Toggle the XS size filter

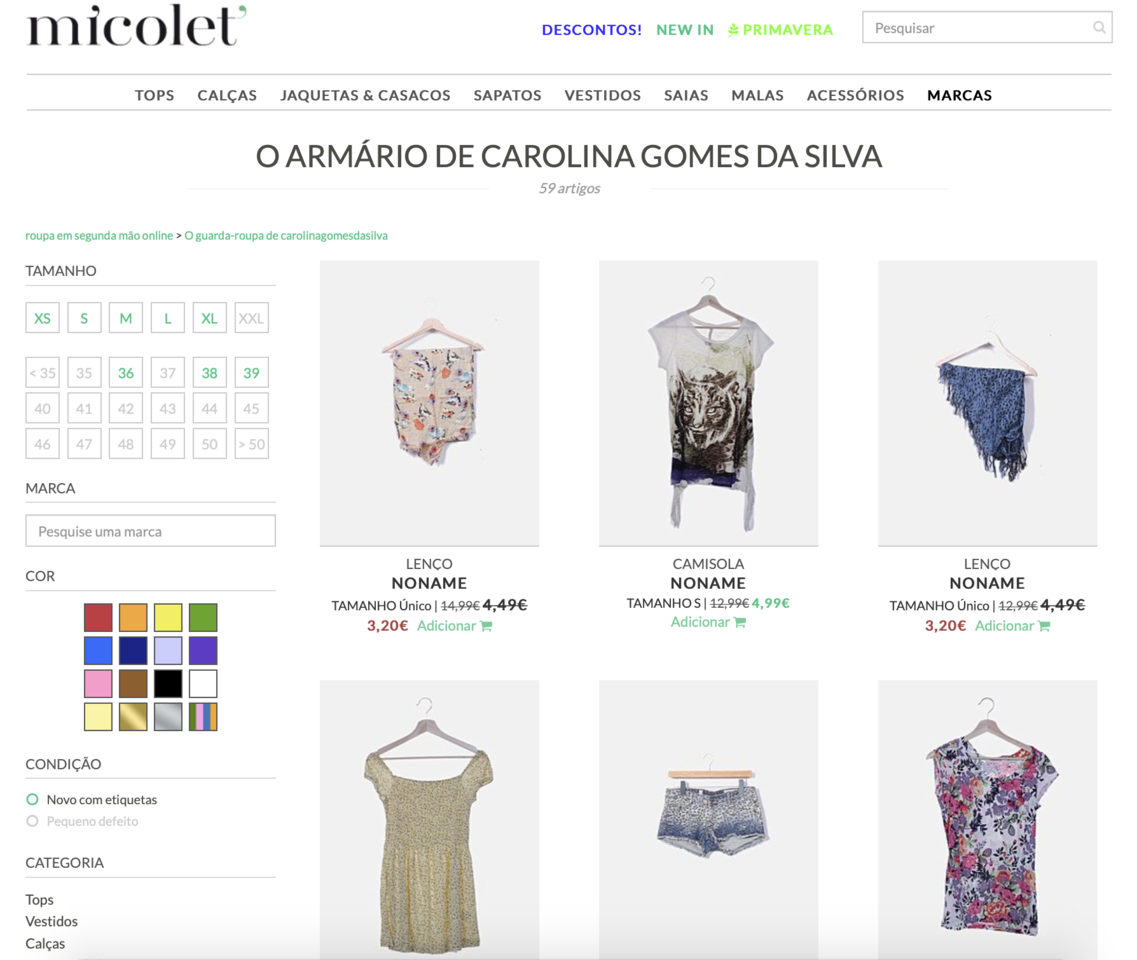coord(42,318)
